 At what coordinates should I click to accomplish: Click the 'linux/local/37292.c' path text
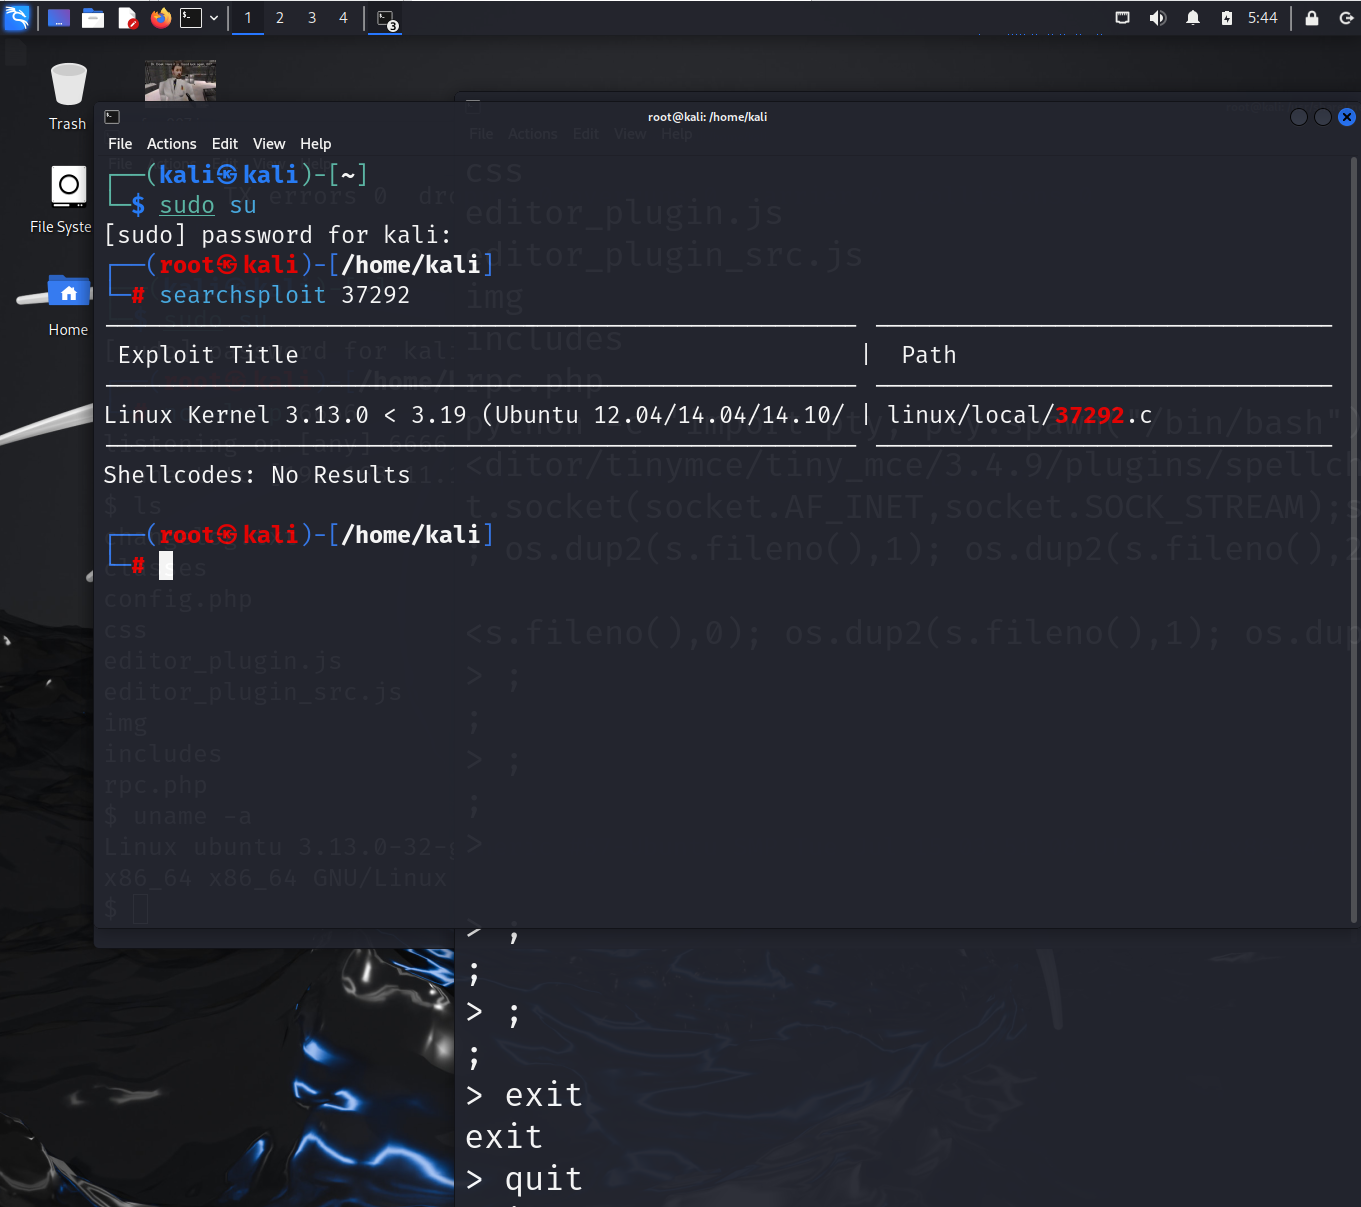(x=1020, y=415)
